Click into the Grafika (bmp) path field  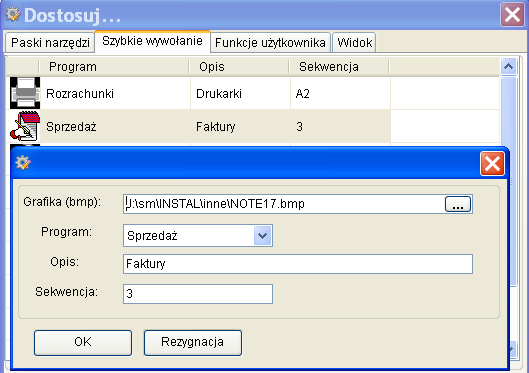coord(283,204)
